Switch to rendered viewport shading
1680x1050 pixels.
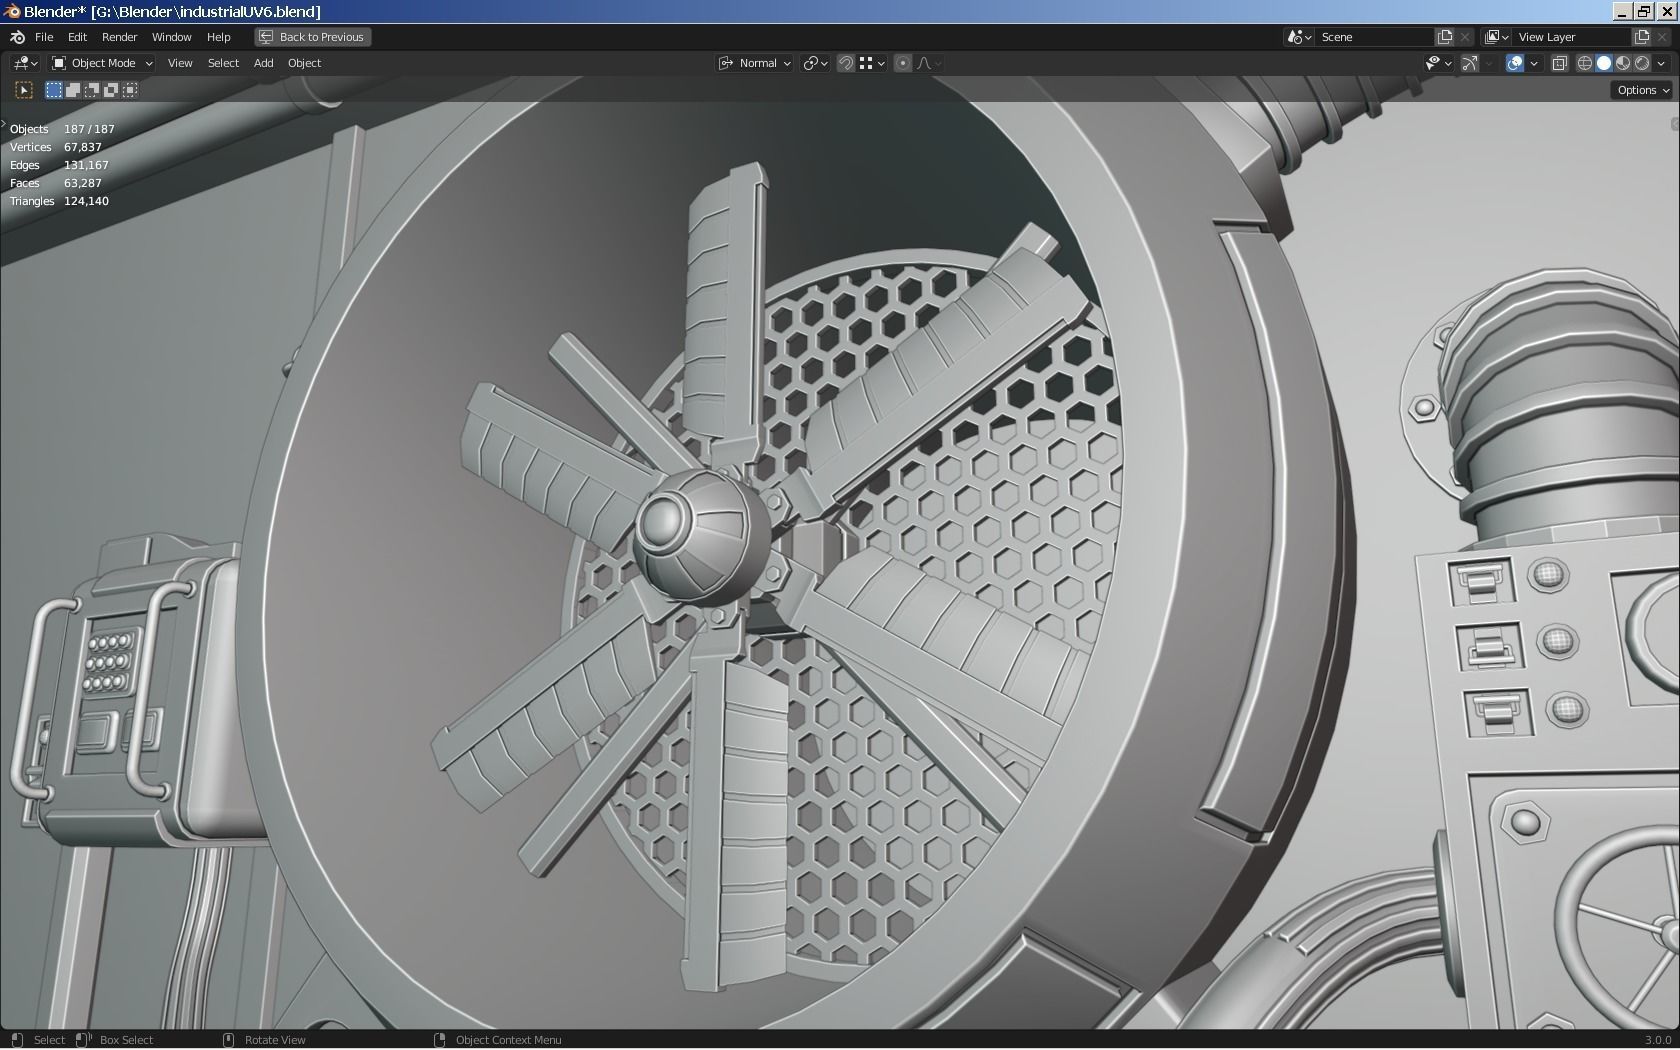pyautogui.click(x=1642, y=63)
